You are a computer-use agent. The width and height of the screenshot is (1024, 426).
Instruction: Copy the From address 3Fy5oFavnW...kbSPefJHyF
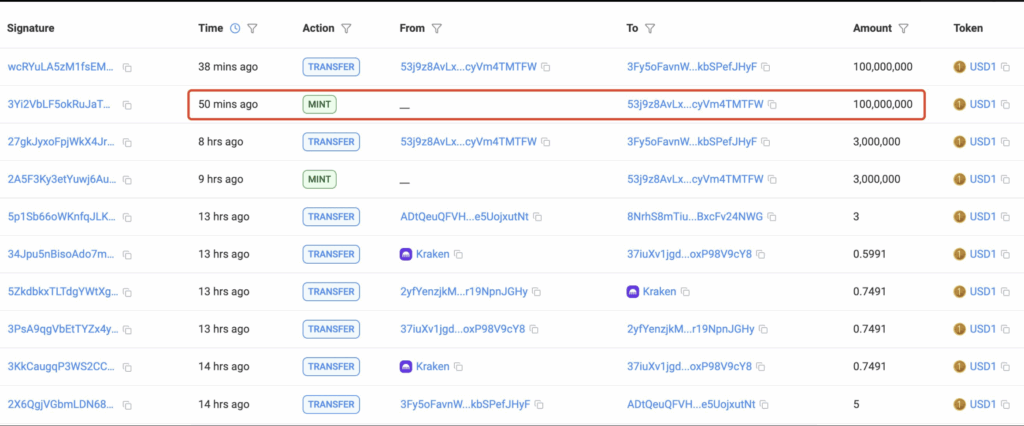[539, 404]
